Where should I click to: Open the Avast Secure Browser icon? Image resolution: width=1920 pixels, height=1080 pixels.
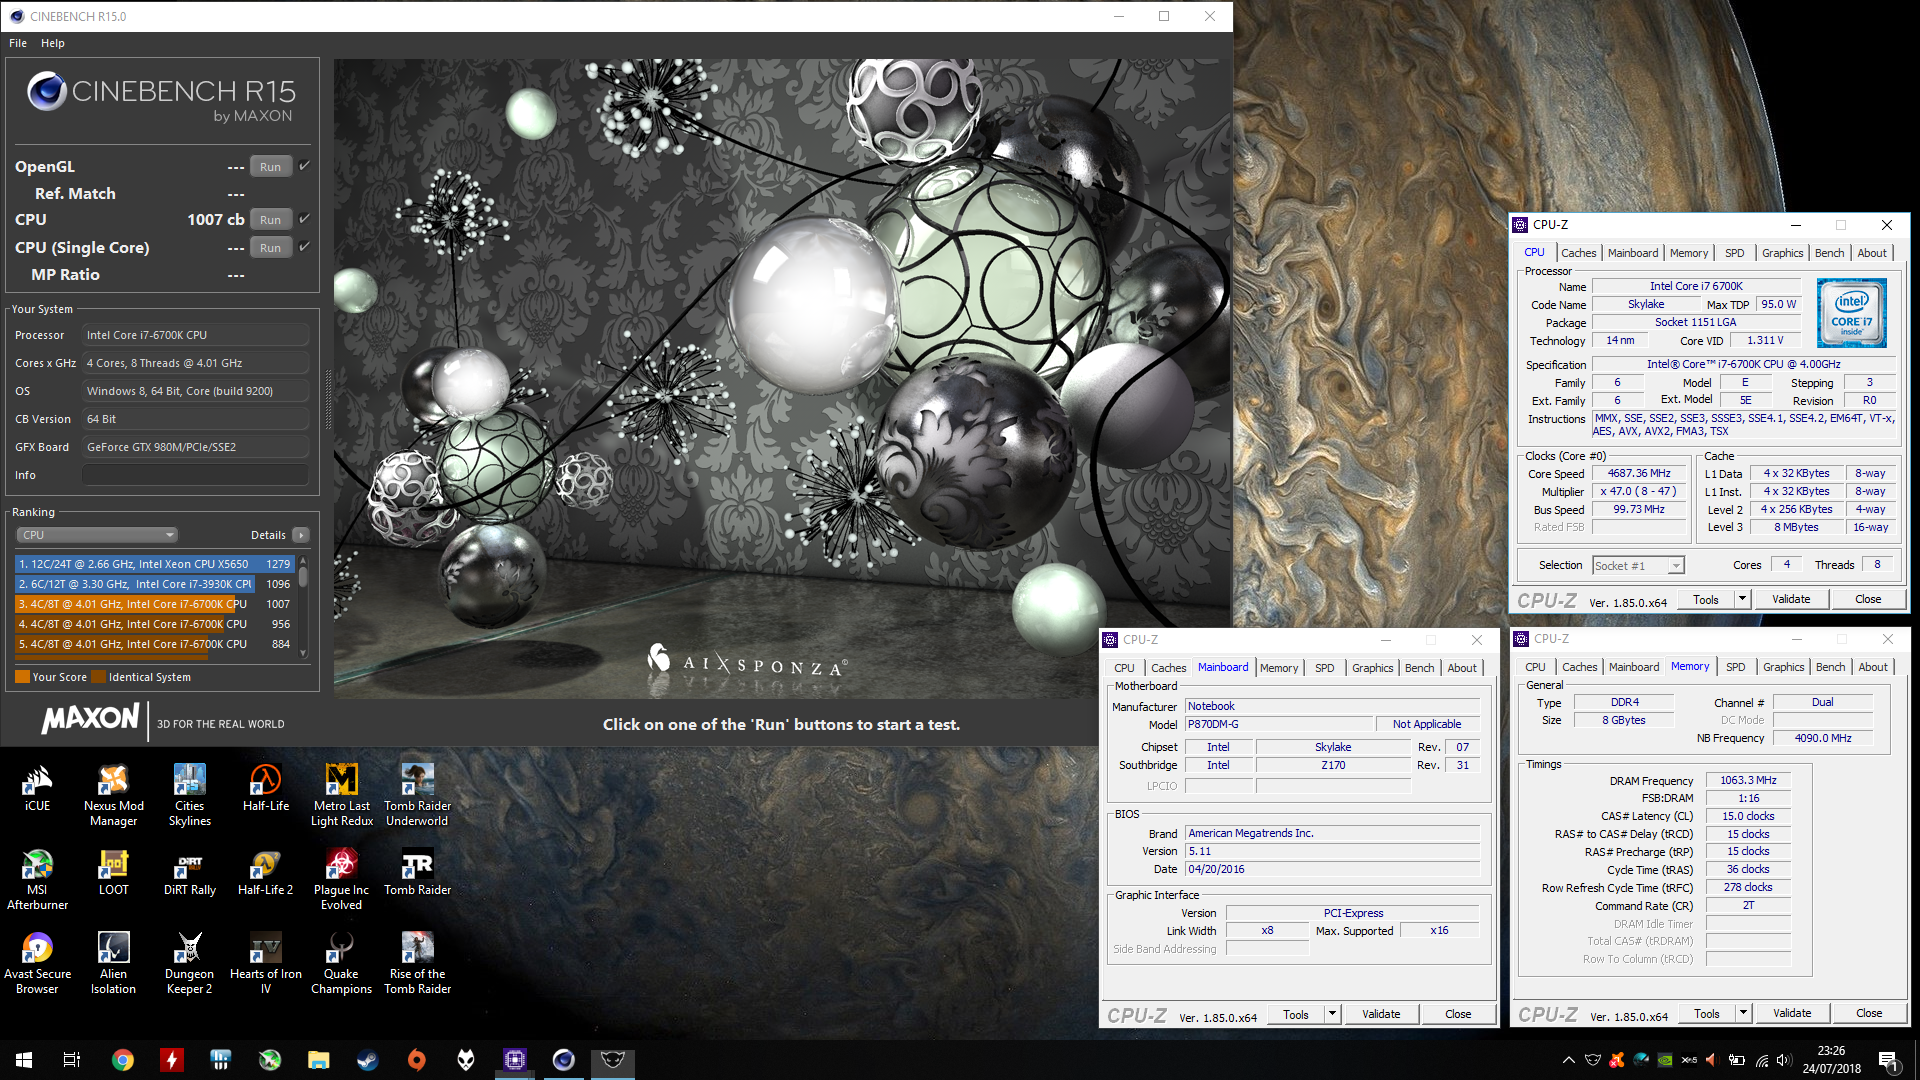tap(37, 963)
